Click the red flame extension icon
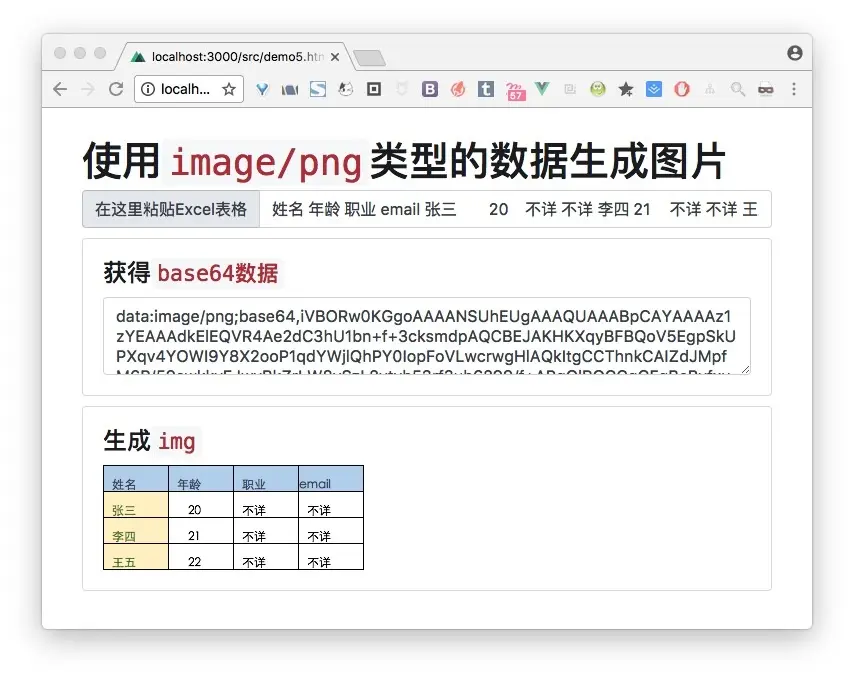The image size is (854, 679). point(458,89)
